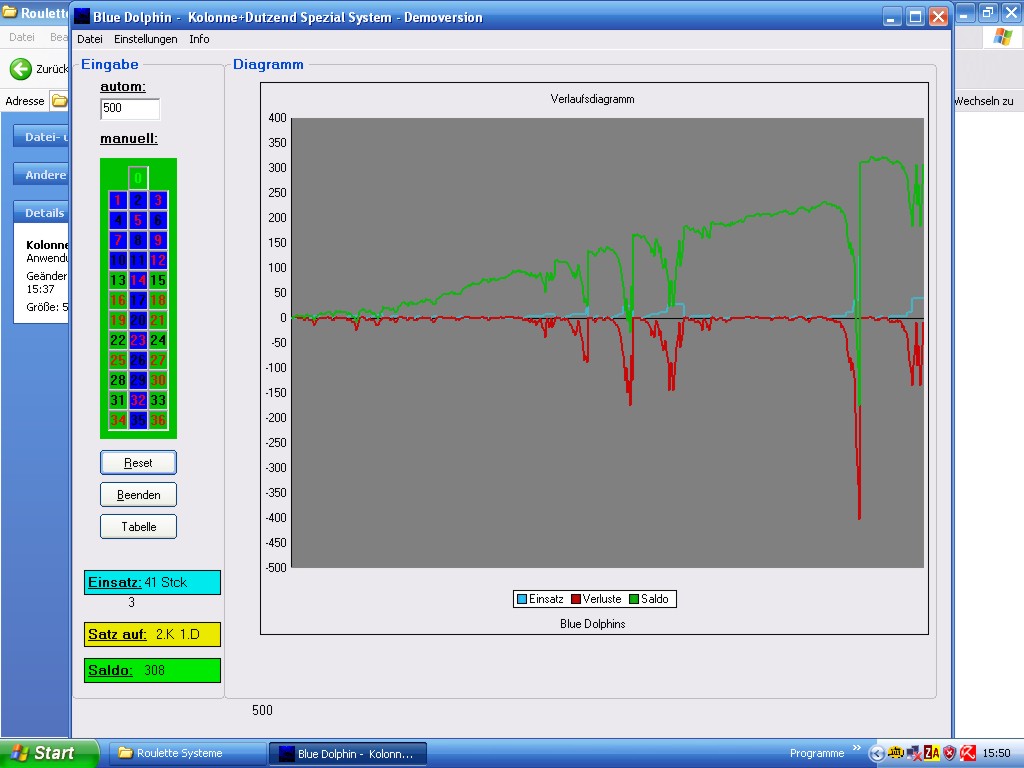Click the taskbar clock showing 15:50
1024x768 pixels.
(x=996, y=754)
